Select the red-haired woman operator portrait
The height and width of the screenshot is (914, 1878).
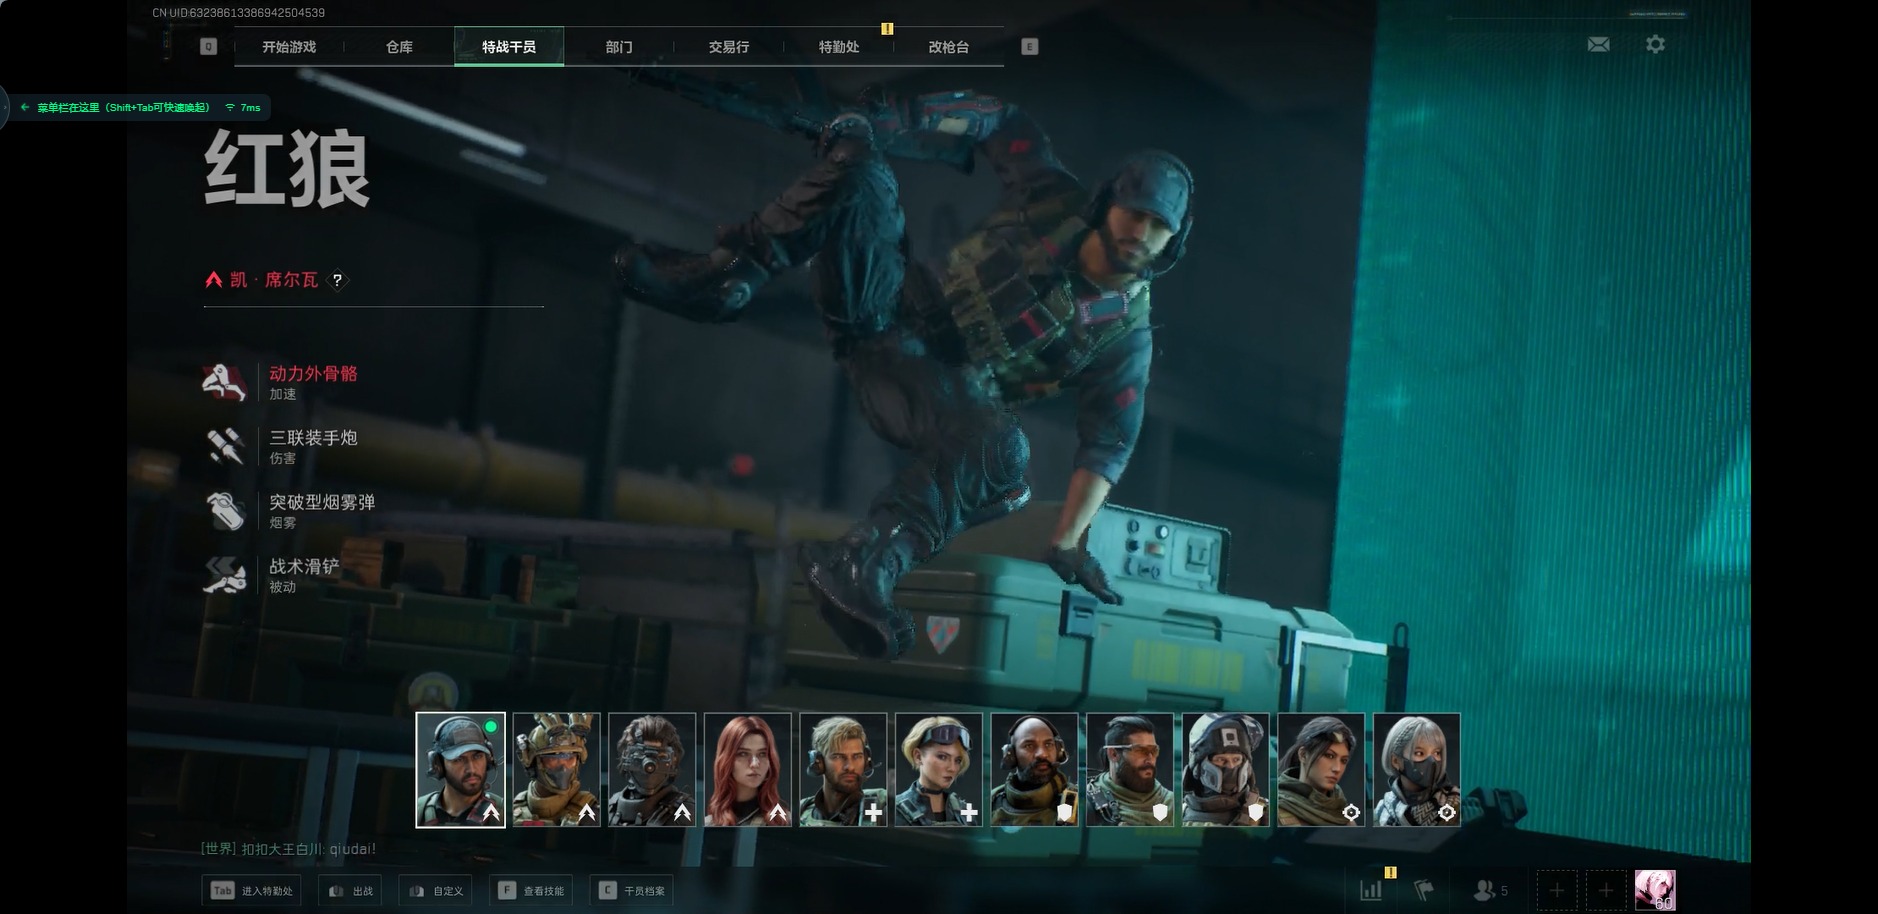748,770
